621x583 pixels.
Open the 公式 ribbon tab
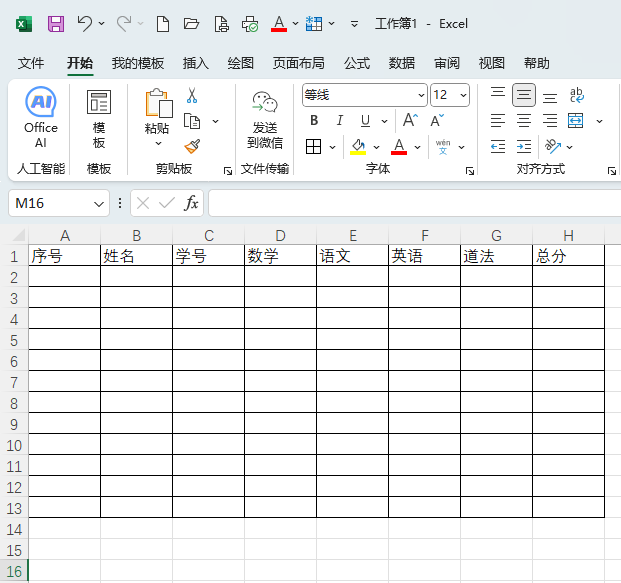(x=357, y=63)
